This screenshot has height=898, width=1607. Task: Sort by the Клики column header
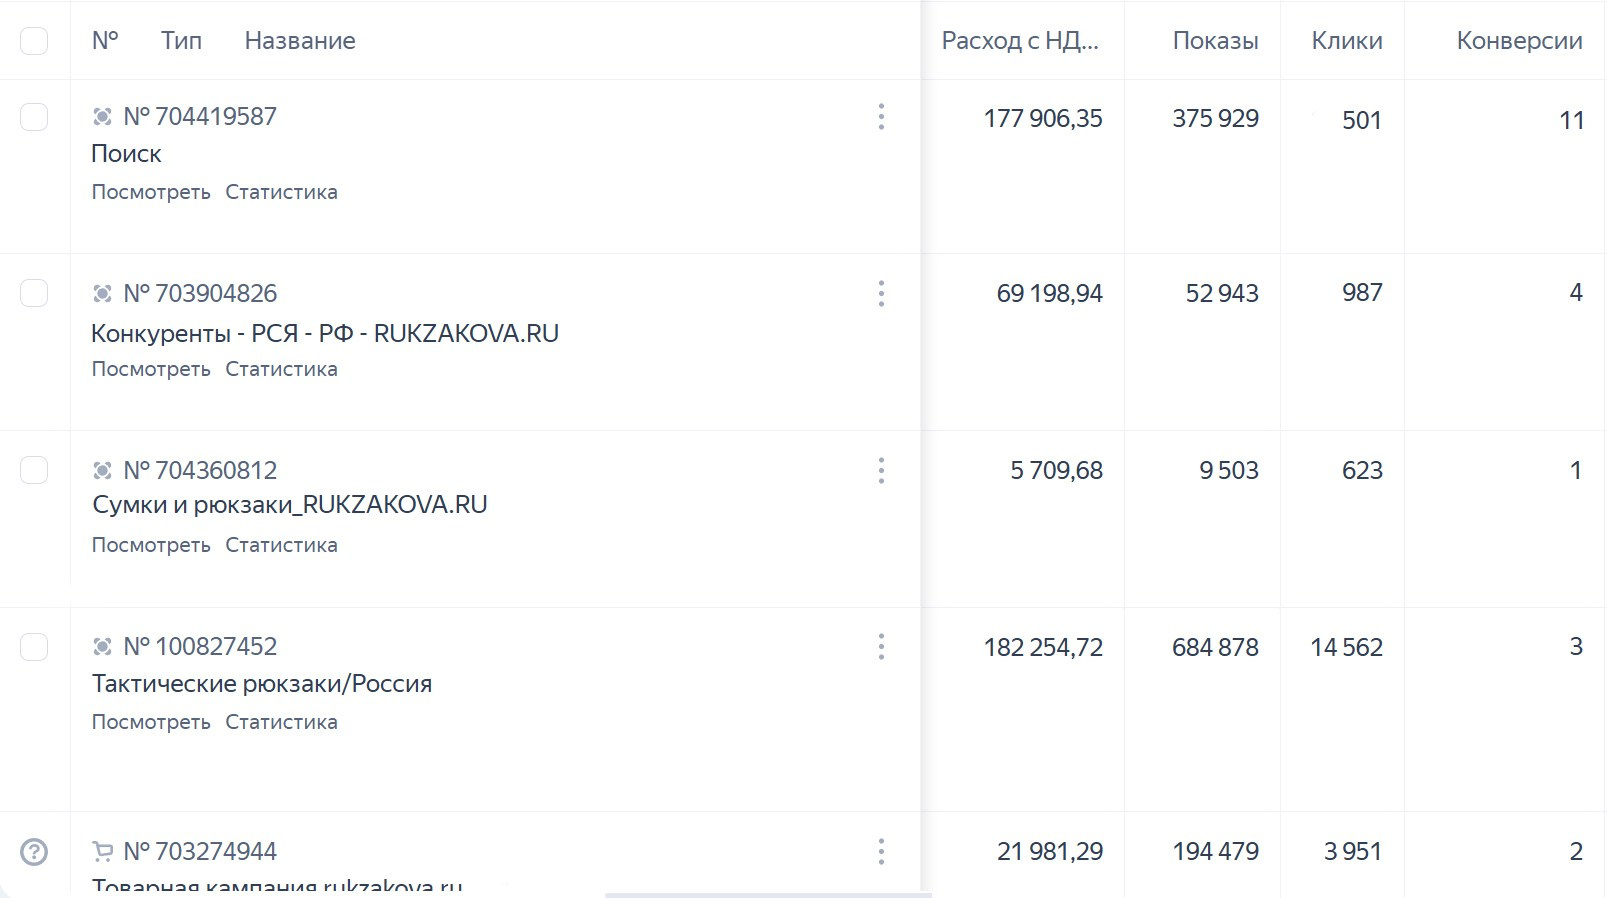click(x=1346, y=41)
